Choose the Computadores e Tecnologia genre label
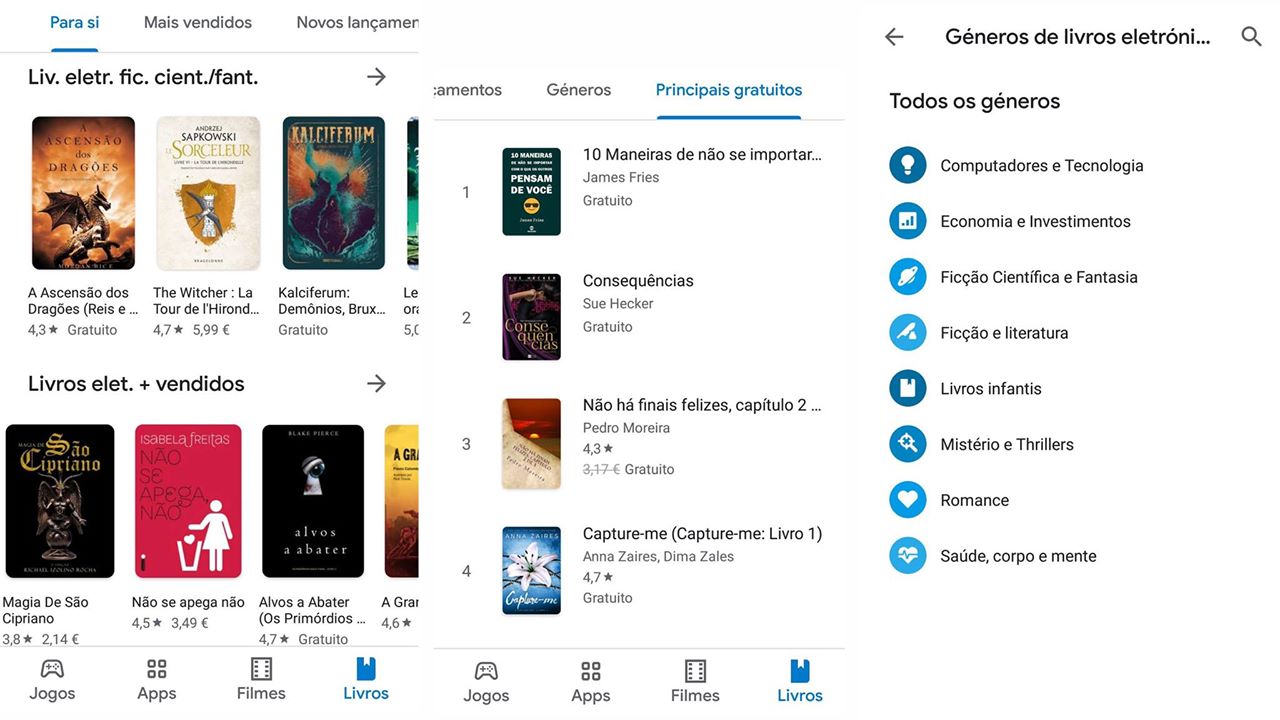This screenshot has width=1280, height=720. (1042, 166)
